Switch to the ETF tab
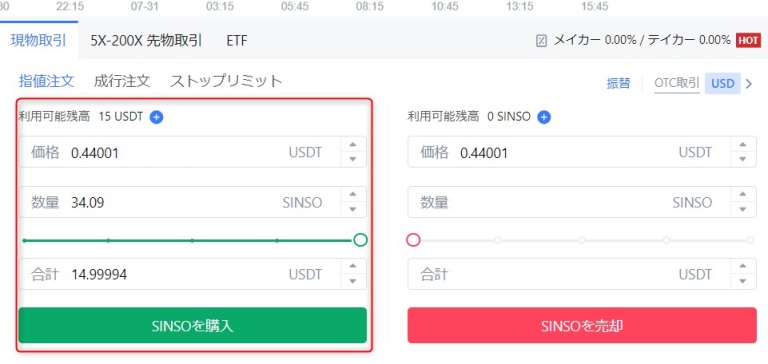Image resolution: width=768 pixels, height=364 pixels. coord(237,41)
